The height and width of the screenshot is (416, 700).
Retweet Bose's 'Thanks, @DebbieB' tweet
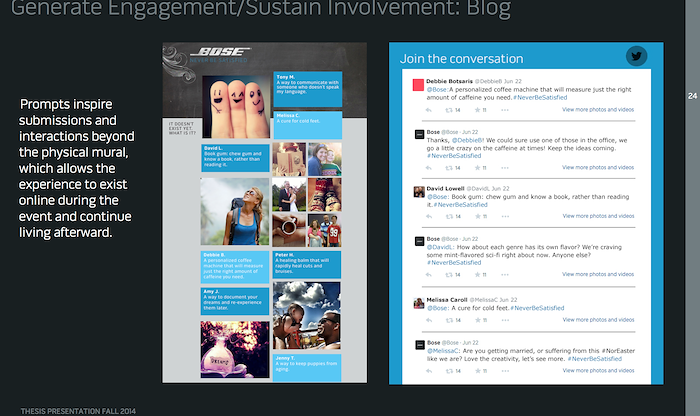coord(449,168)
